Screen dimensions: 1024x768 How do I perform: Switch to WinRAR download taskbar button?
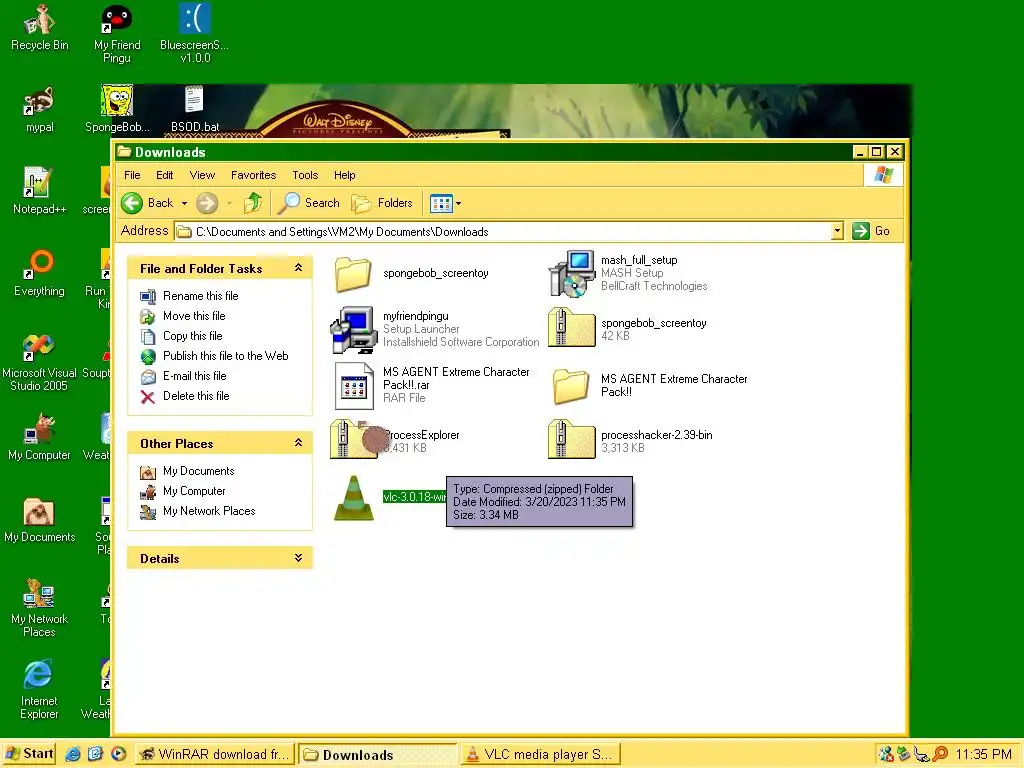(215, 754)
